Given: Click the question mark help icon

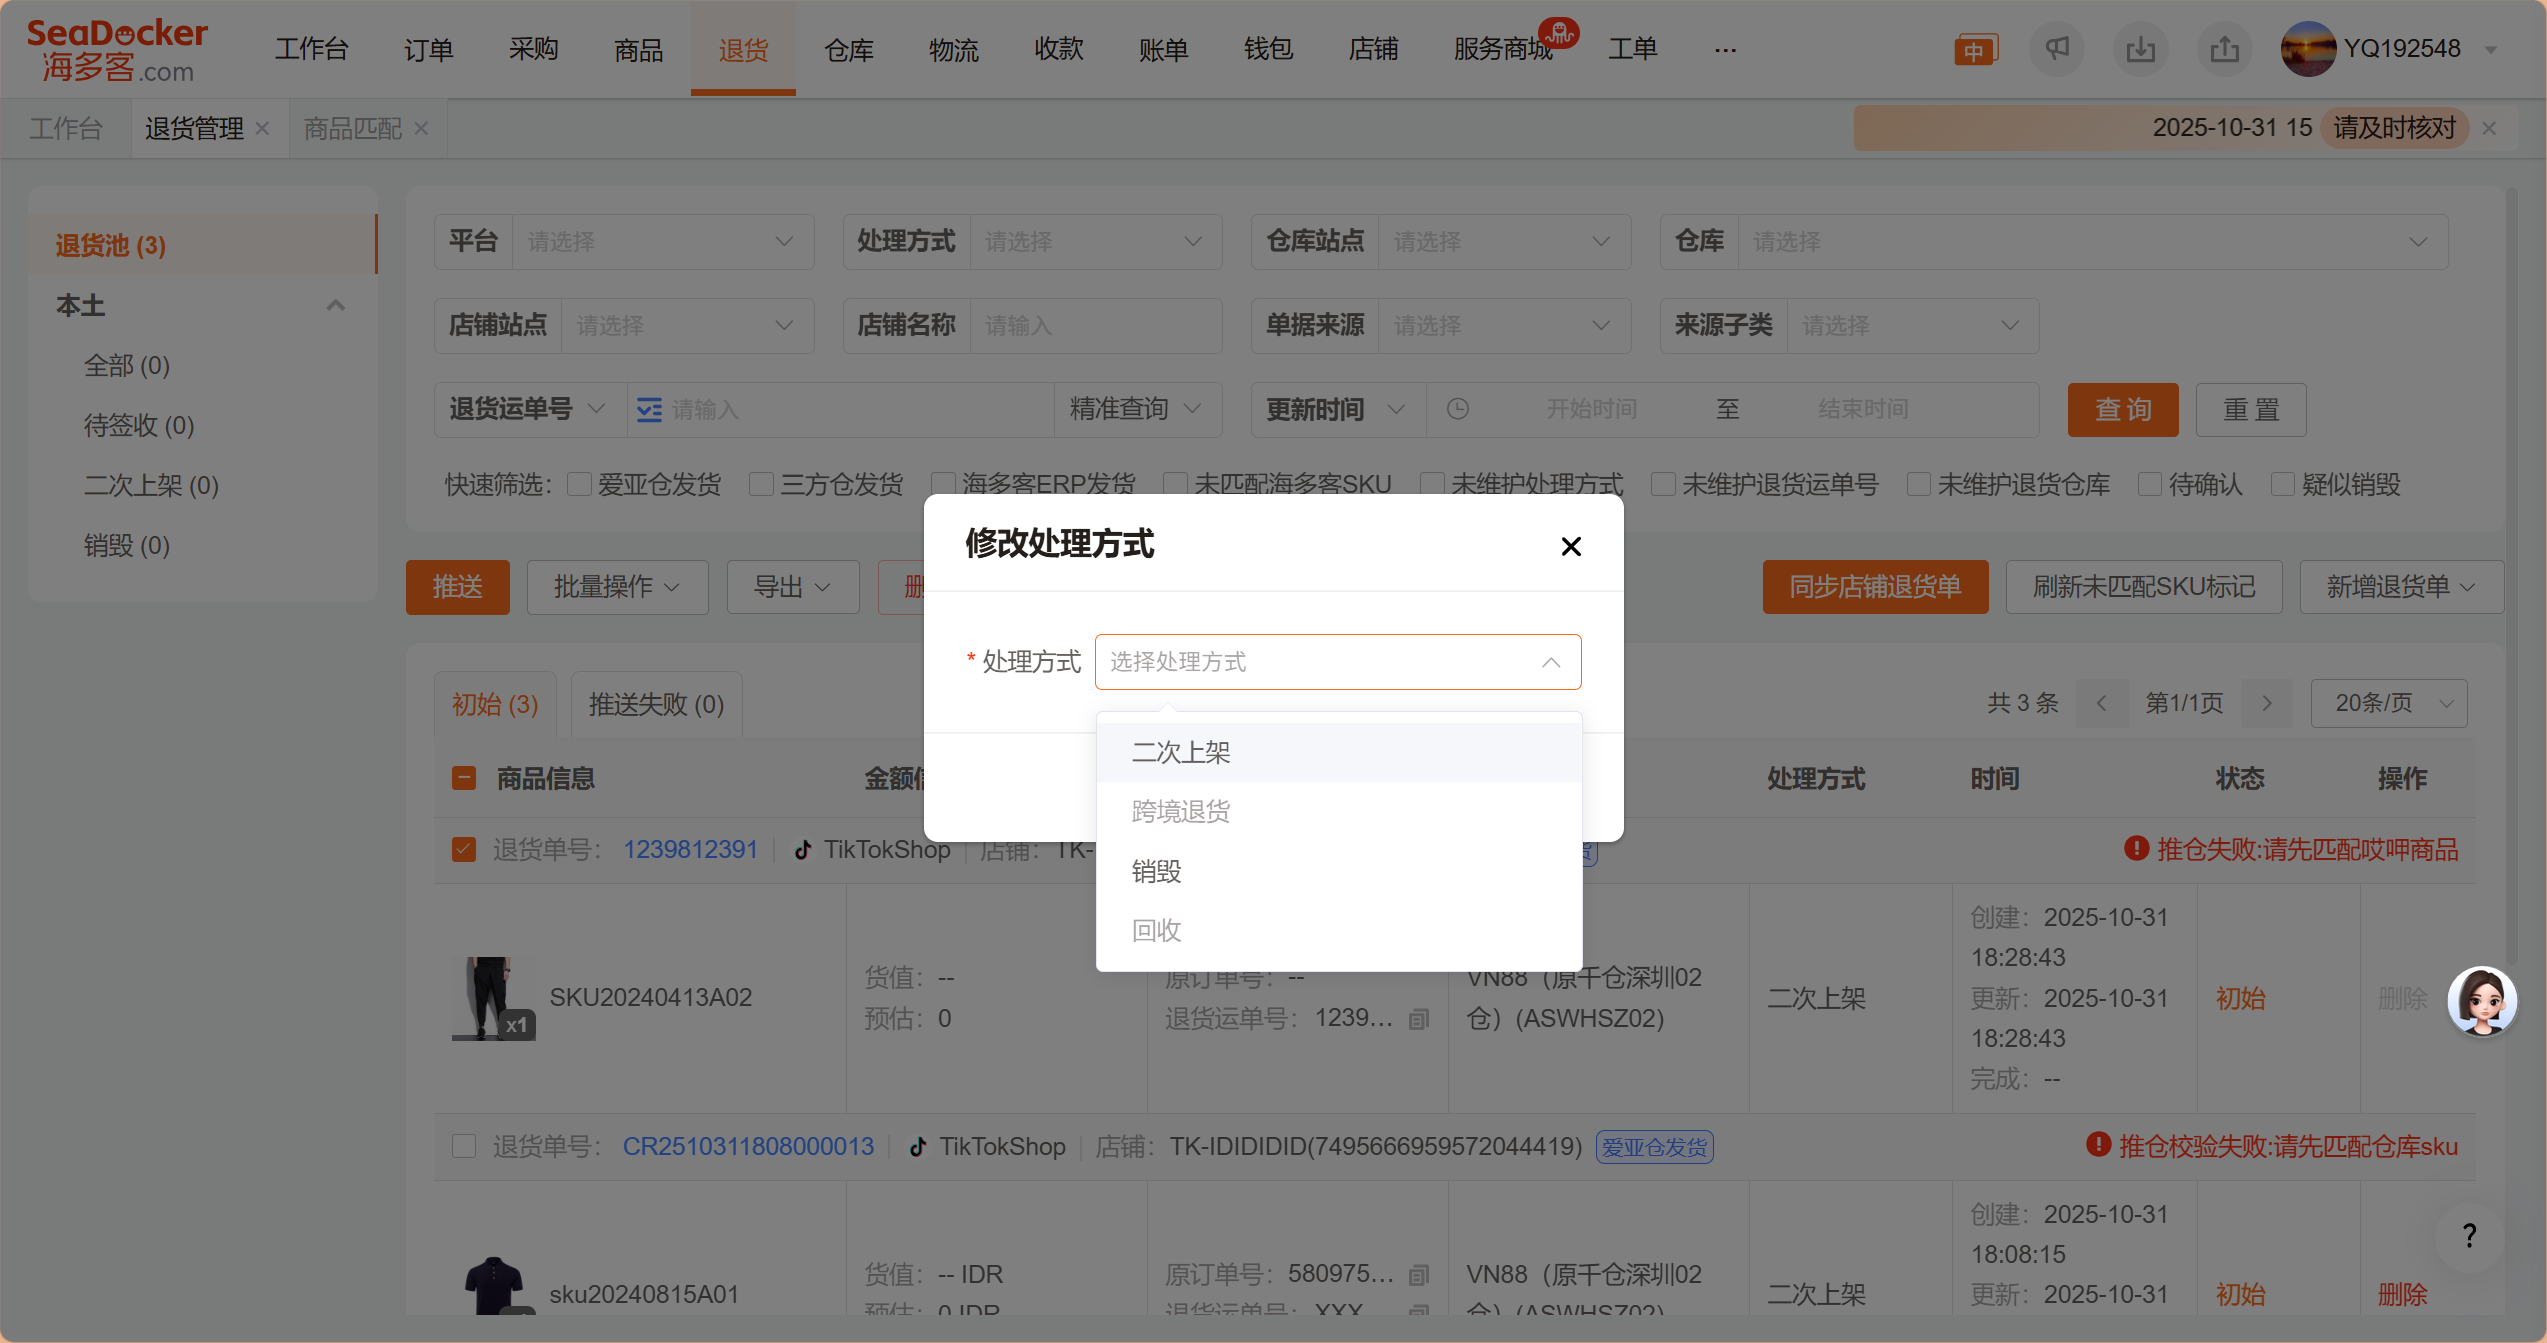Looking at the screenshot, I should pos(2469,1236).
